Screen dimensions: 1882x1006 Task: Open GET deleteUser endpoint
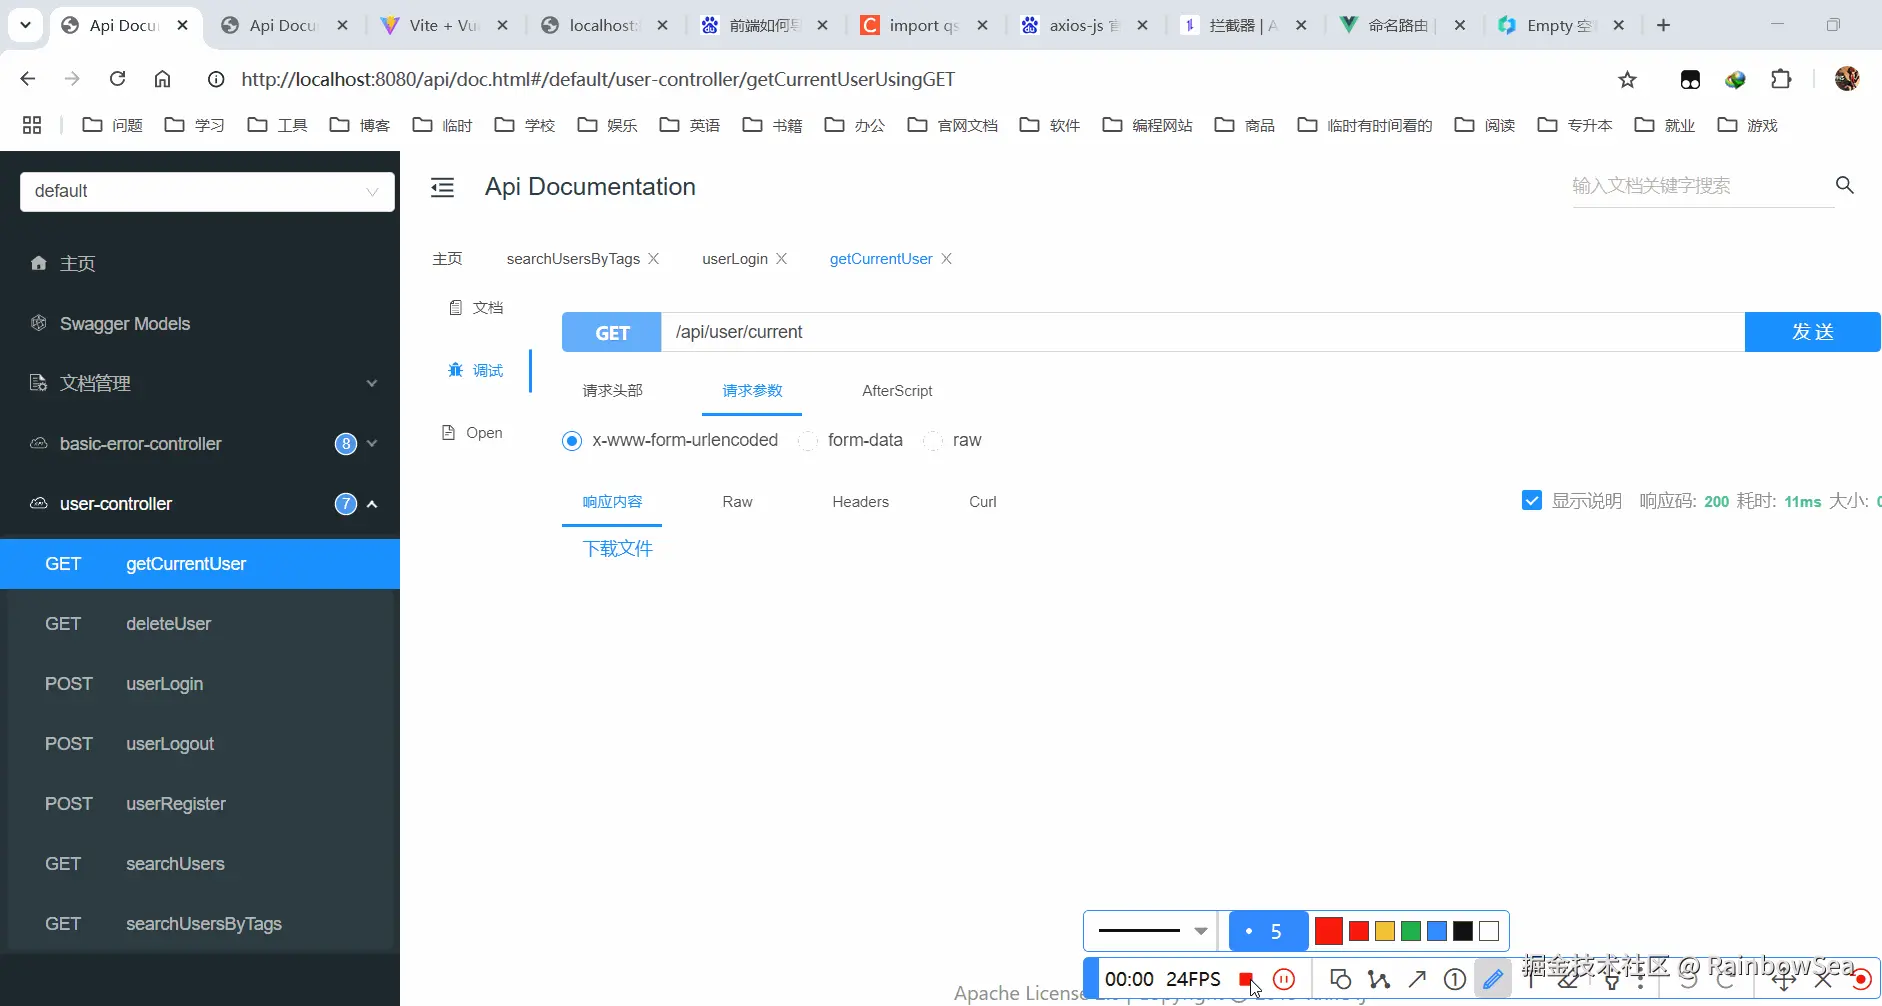[x=200, y=624]
